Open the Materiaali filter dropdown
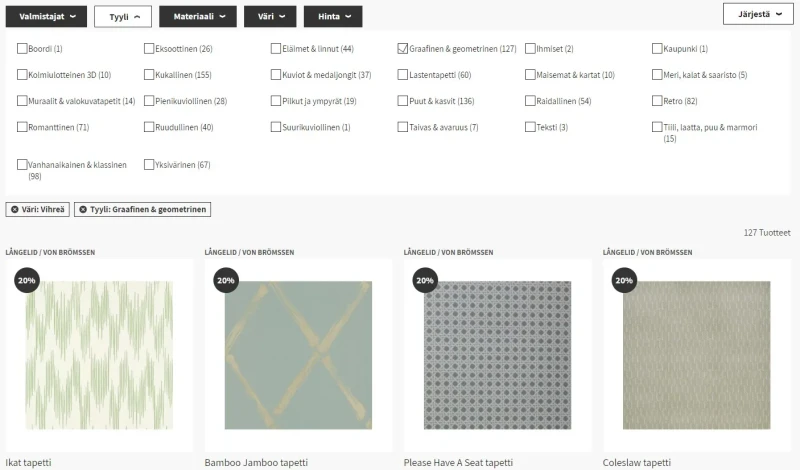This screenshot has height=470, width=800. tap(198, 16)
